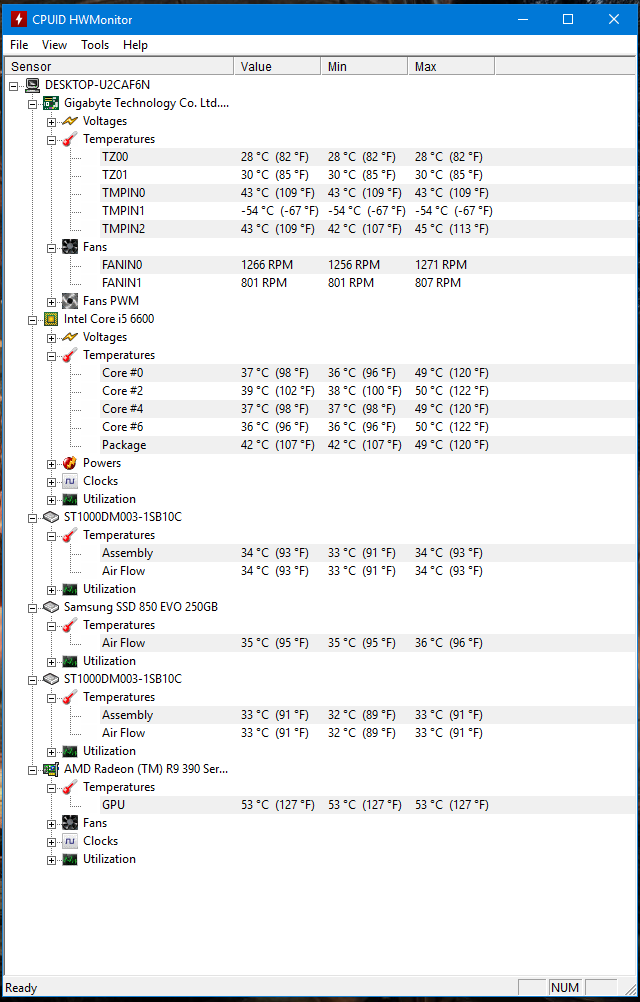Click the Max column header

point(451,66)
